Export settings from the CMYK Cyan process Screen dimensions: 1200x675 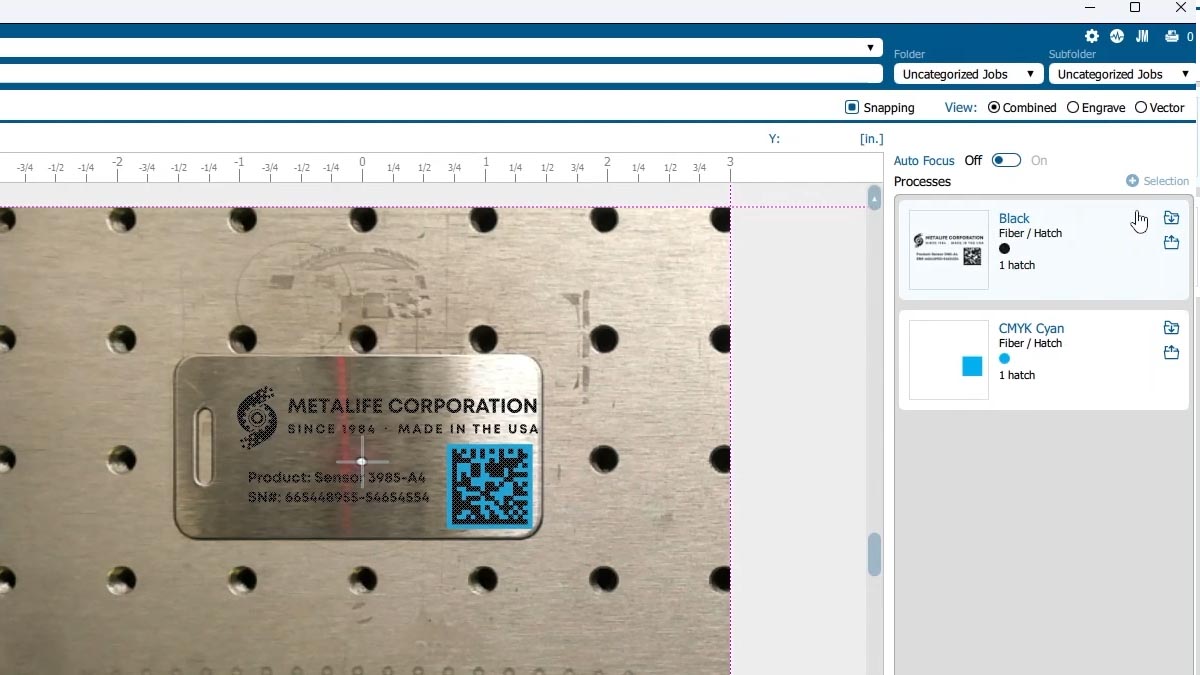(1171, 353)
